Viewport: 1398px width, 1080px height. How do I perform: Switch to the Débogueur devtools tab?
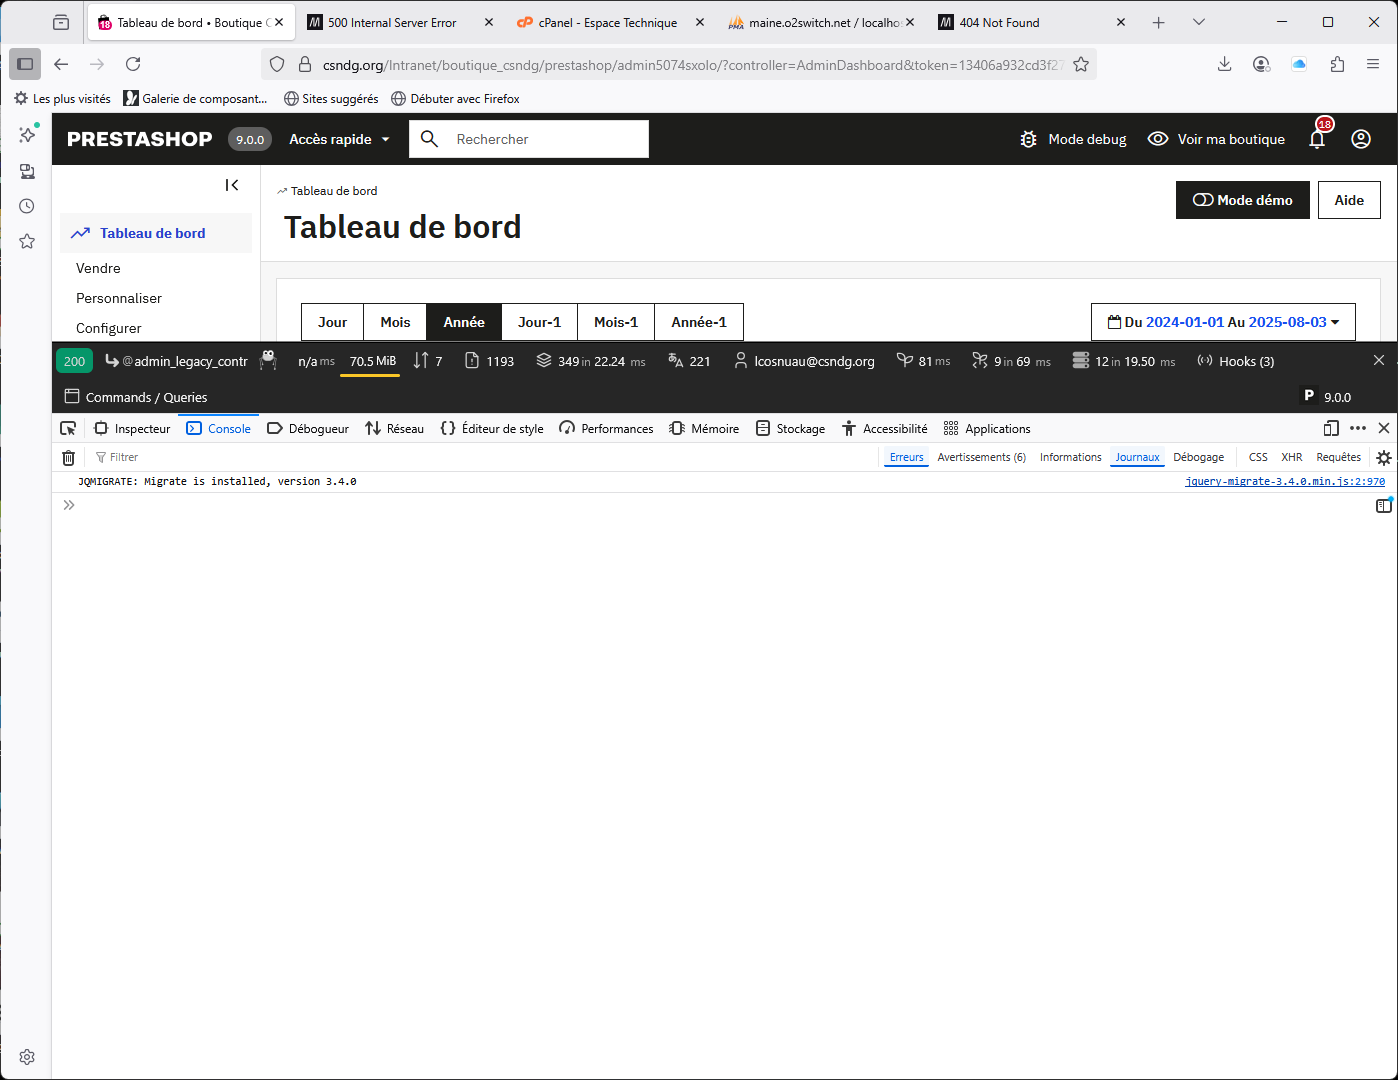click(308, 428)
